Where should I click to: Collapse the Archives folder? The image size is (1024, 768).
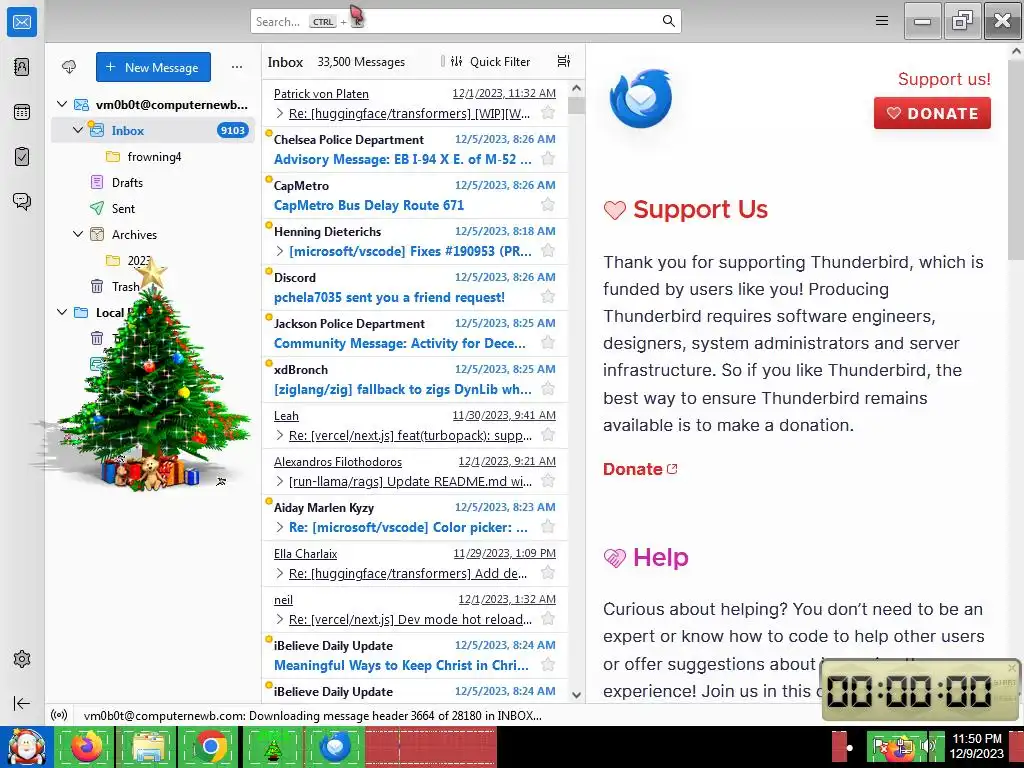[x=78, y=234]
